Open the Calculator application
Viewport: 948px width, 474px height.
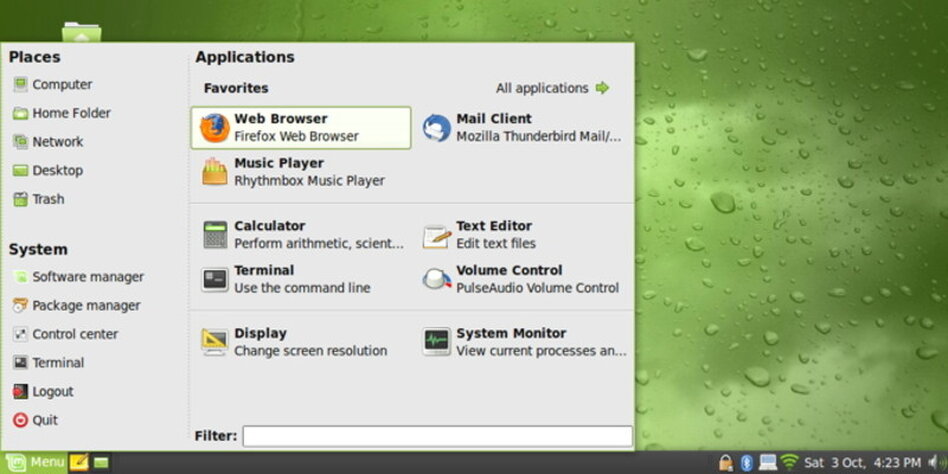coord(302,235)
